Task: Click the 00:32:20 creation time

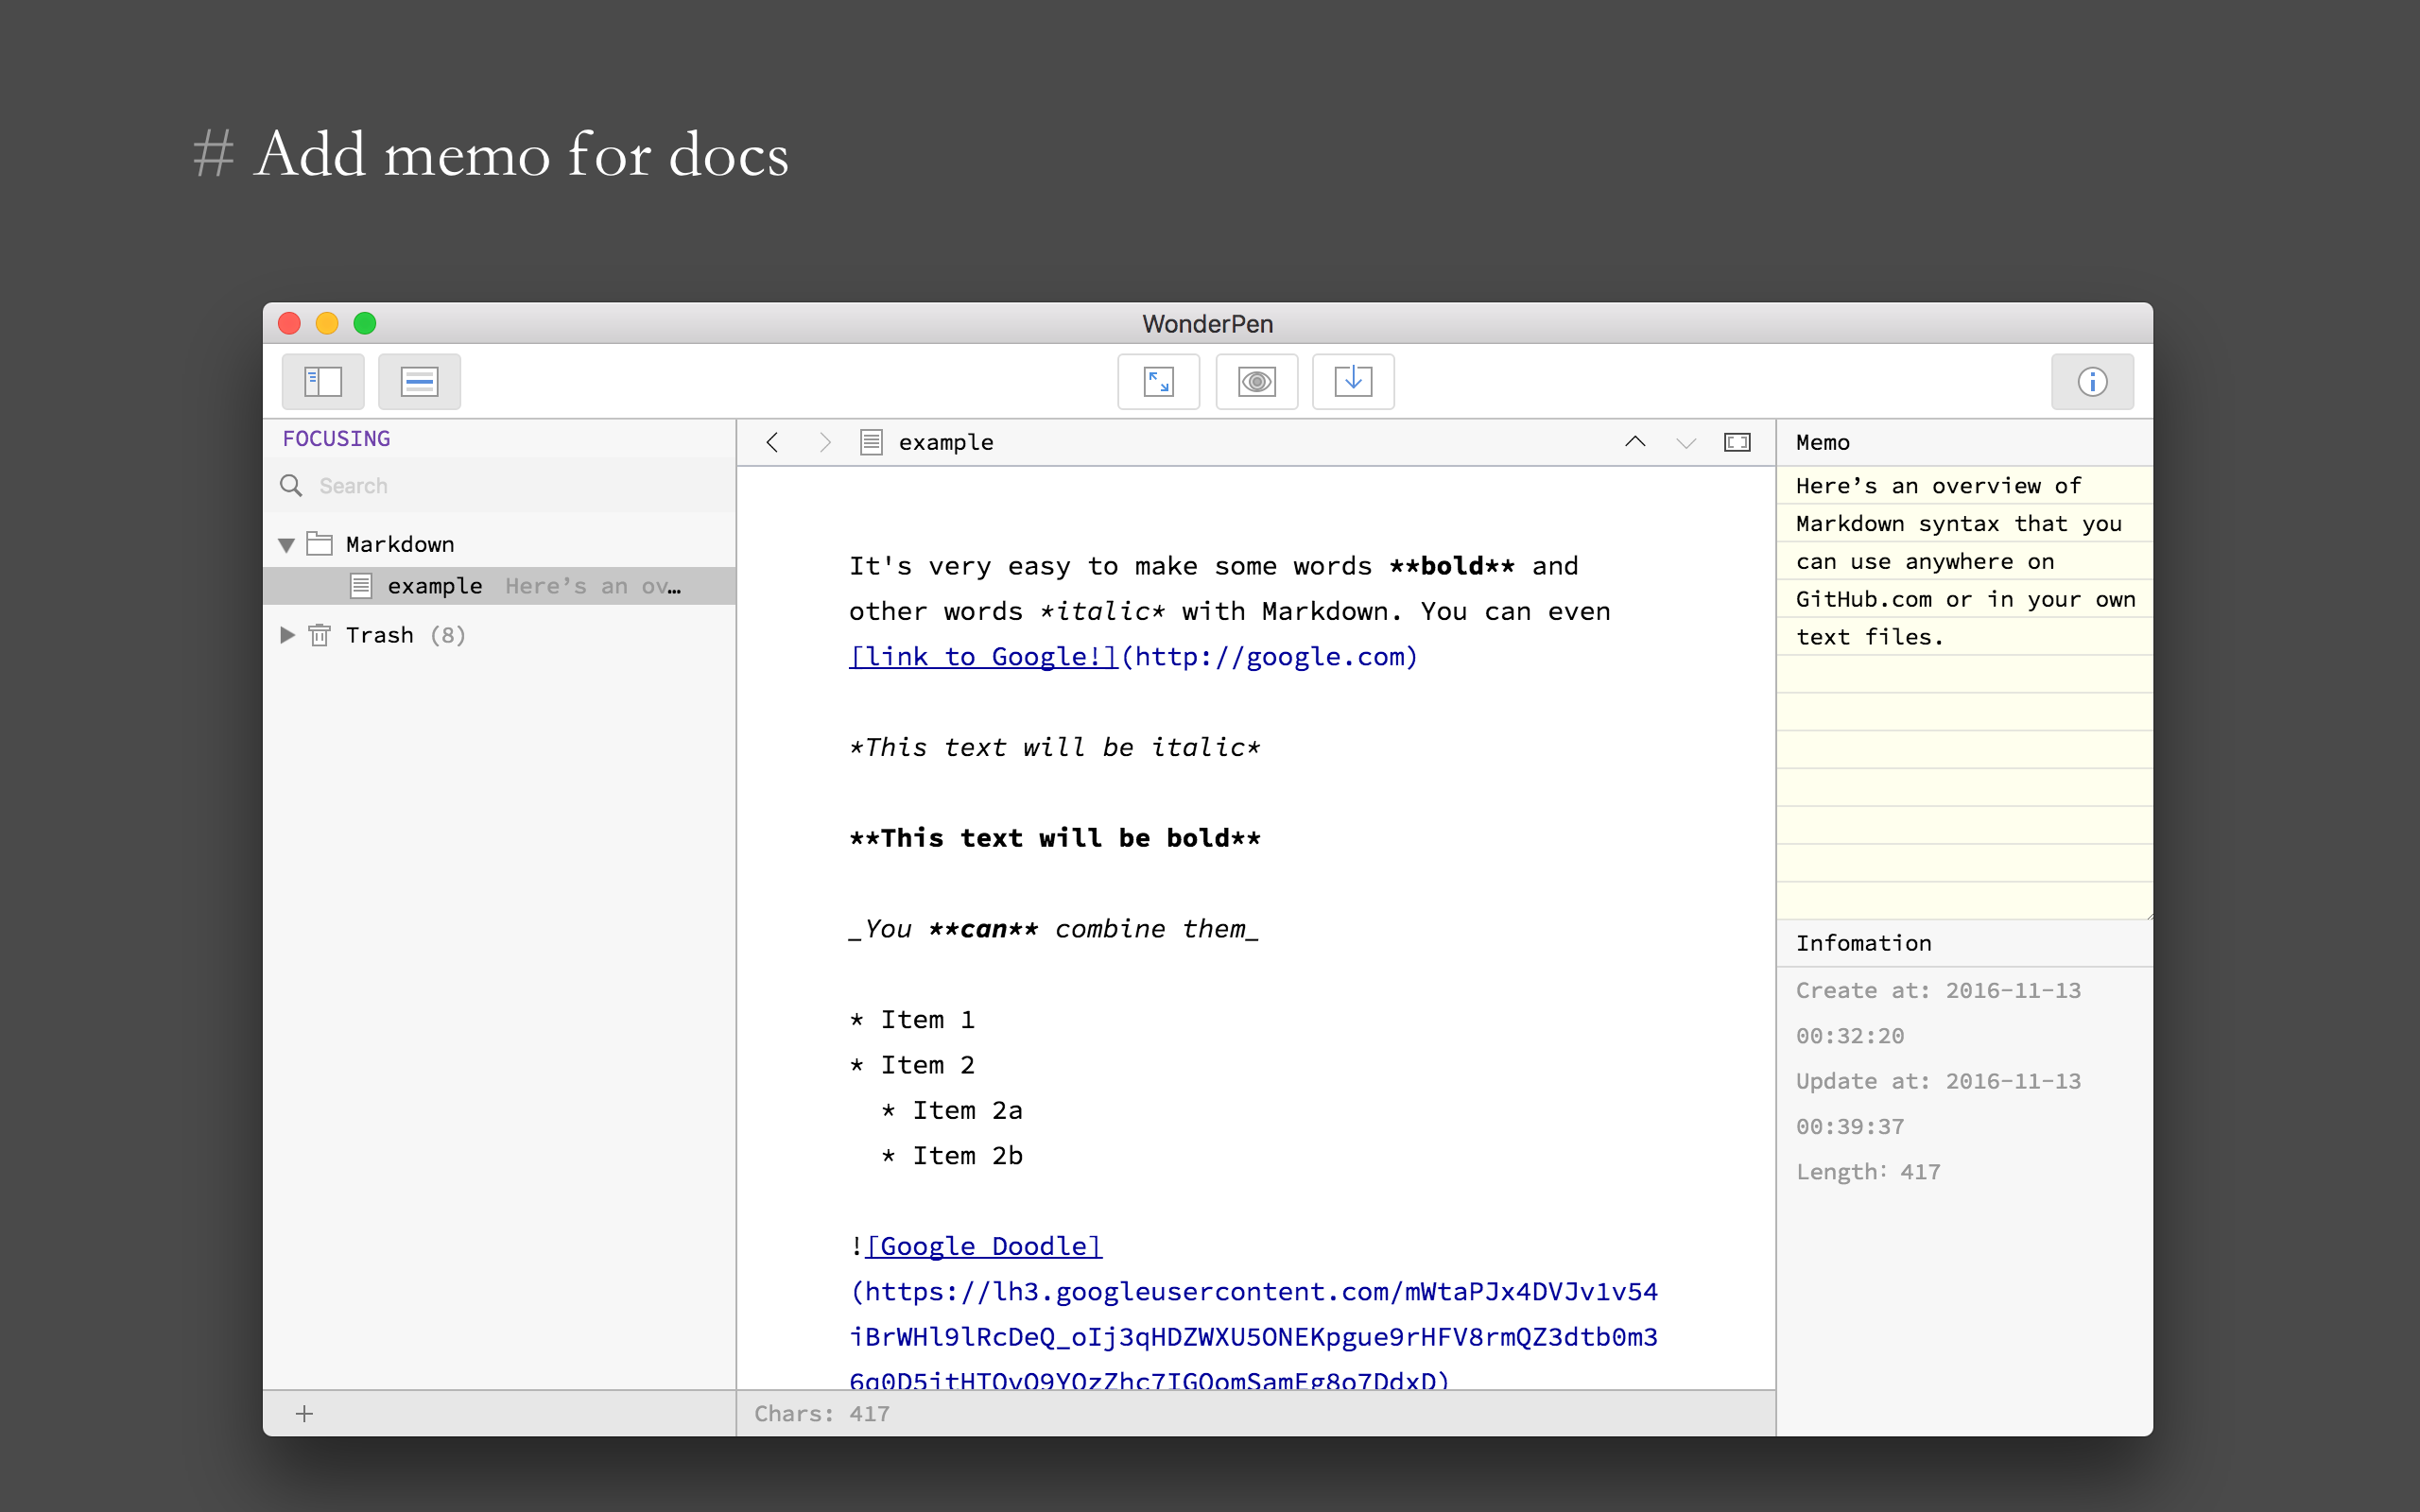Action: [1850, 1036]
